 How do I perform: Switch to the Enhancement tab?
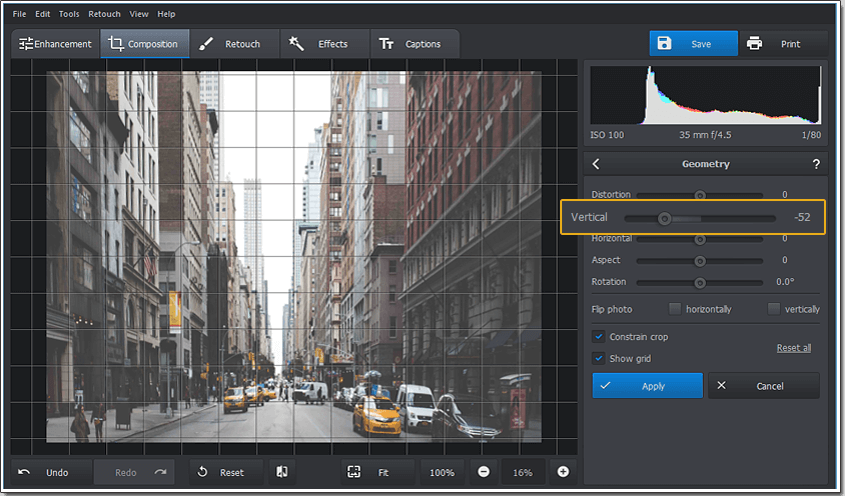[55, 44]
